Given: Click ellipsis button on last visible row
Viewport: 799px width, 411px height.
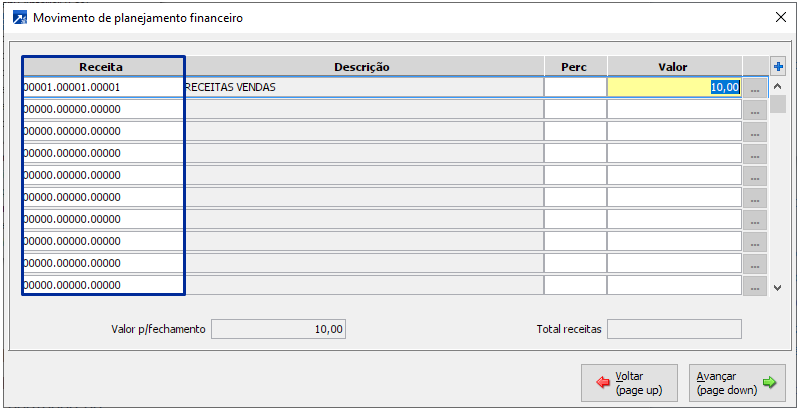Looking at the screenshot, I should [x=754, y=286].
